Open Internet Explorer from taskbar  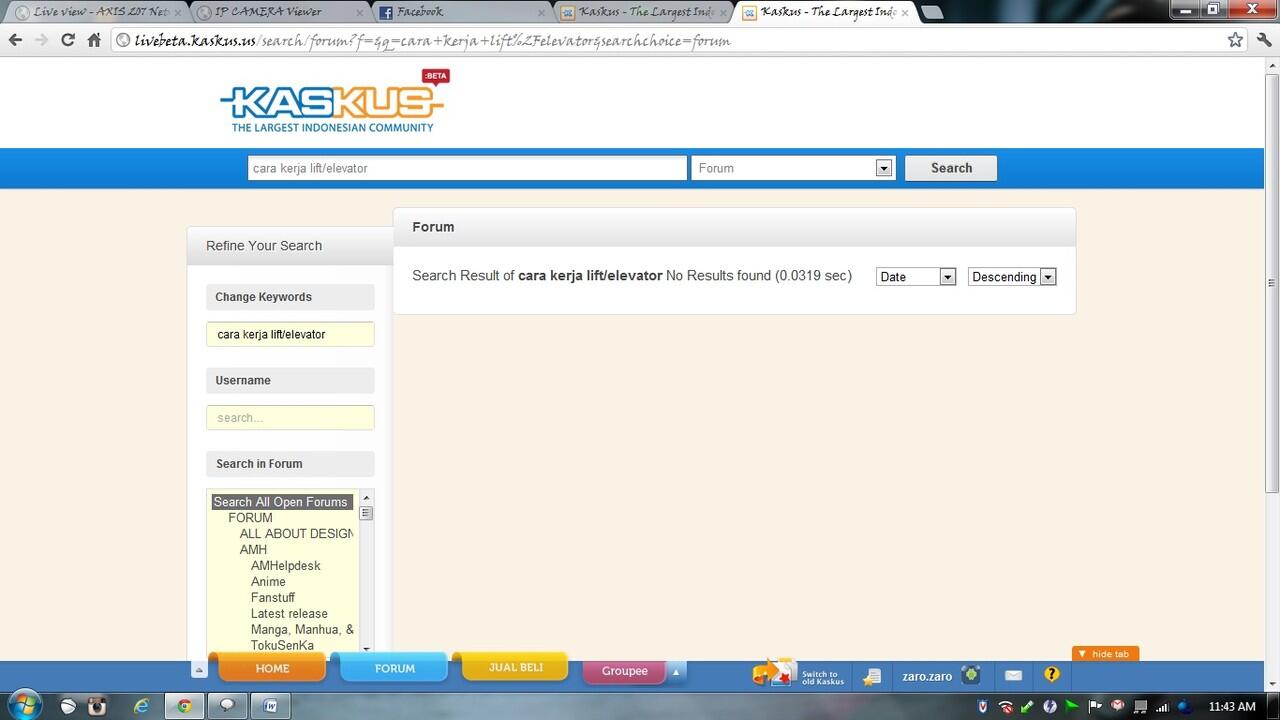point(142,706)
